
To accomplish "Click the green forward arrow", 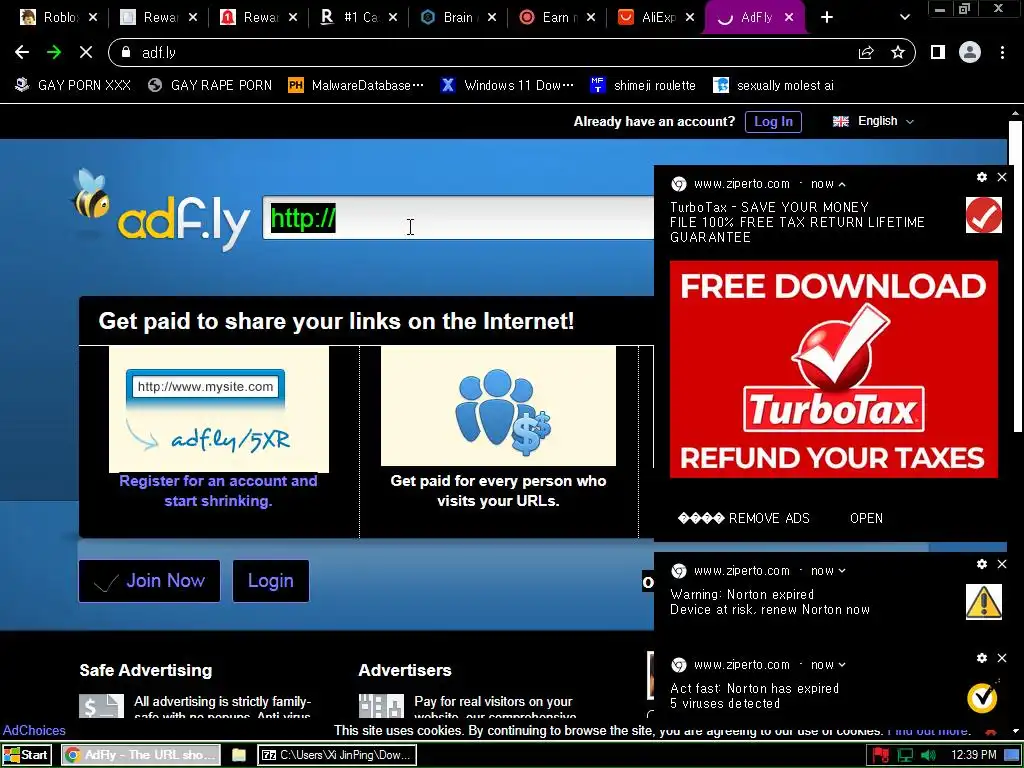I will click(x=54, y=52).
